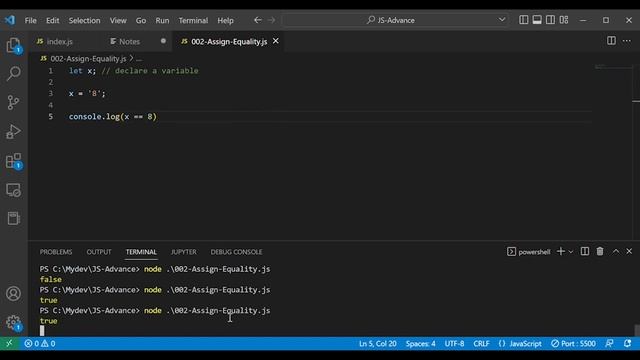Go back with the navigation arrow
The width and height of the screenshot is (640, 360).
(x=258, y=20)
